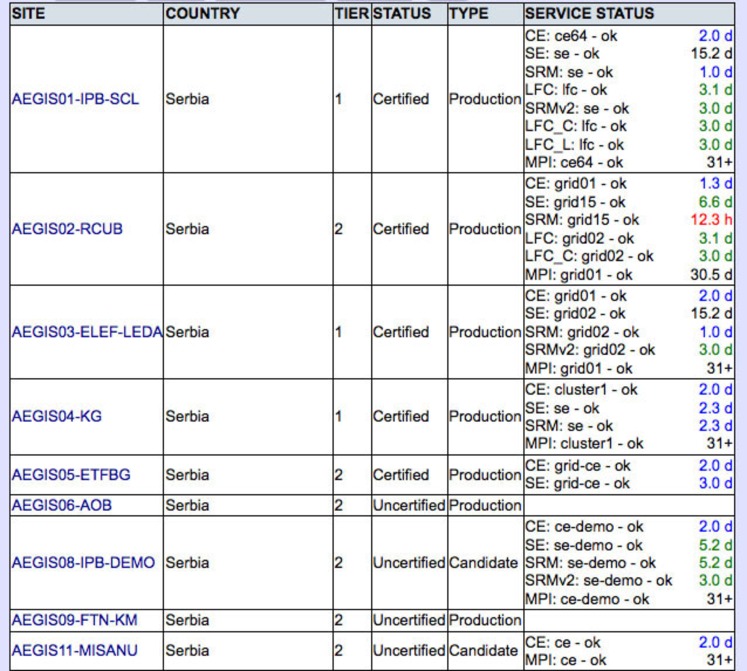747x671 pixels.
Task: Click 'MPI: cluster1 - ok' service entry
Action: point(584,444)
